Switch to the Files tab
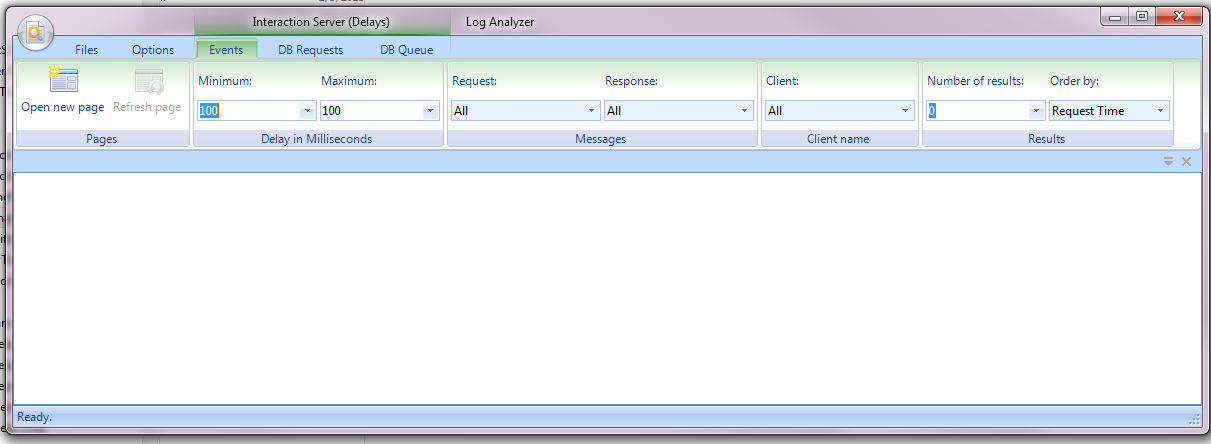1211x444 pixels. click(87, 50)
